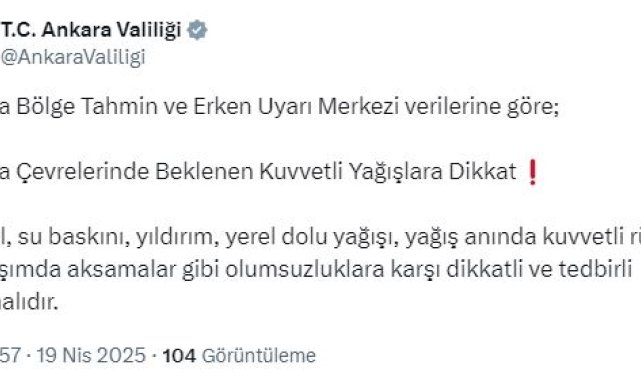The width and height of the screenshot is (641, 380).
Task: Click the phrase 'Kuvvetli Yağışlara Dikkat'
Action: point(388,172)
